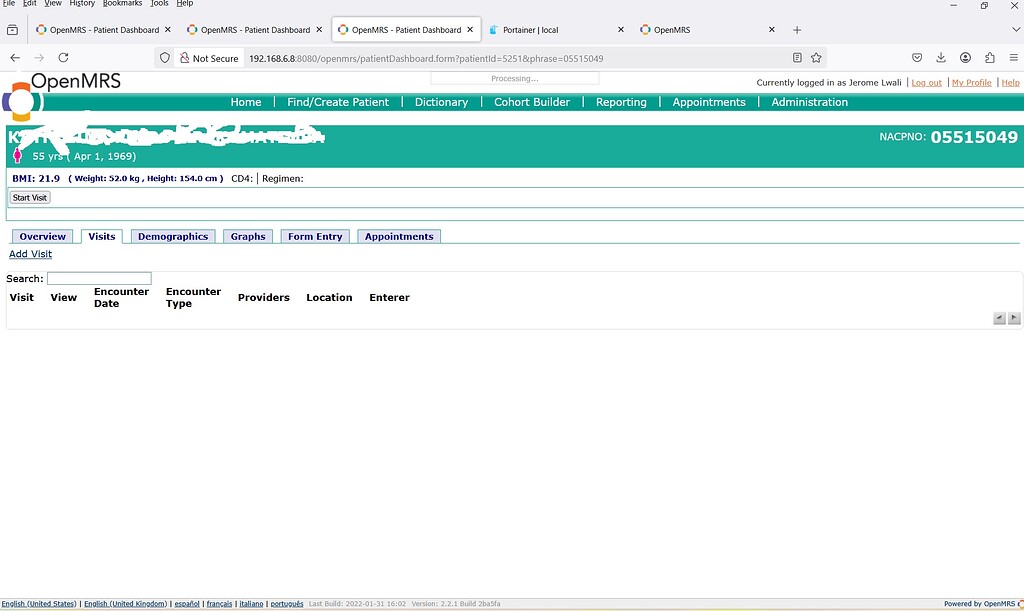
Task: Open new browser tab with plus button
Action: tap(797, 30)
